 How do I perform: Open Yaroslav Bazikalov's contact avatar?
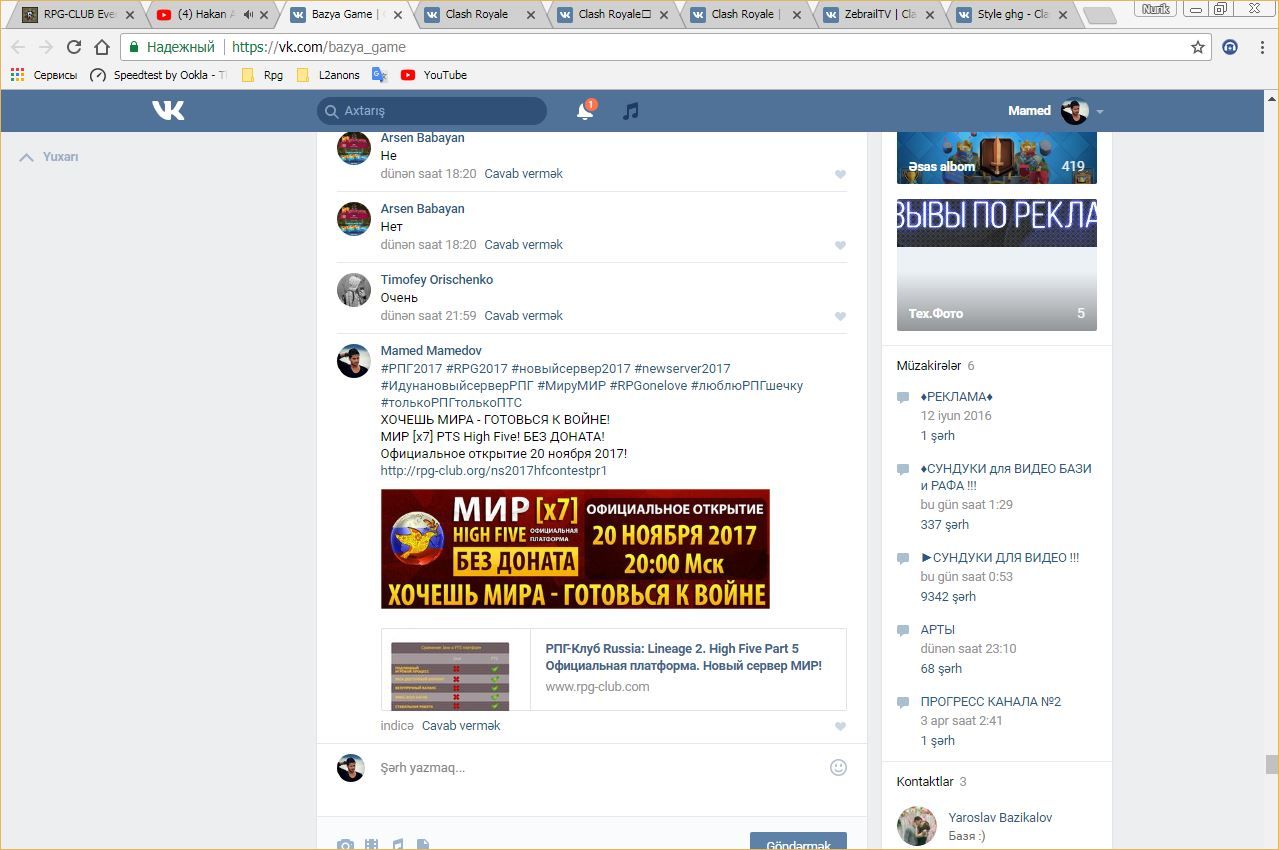tap(916, 826)
